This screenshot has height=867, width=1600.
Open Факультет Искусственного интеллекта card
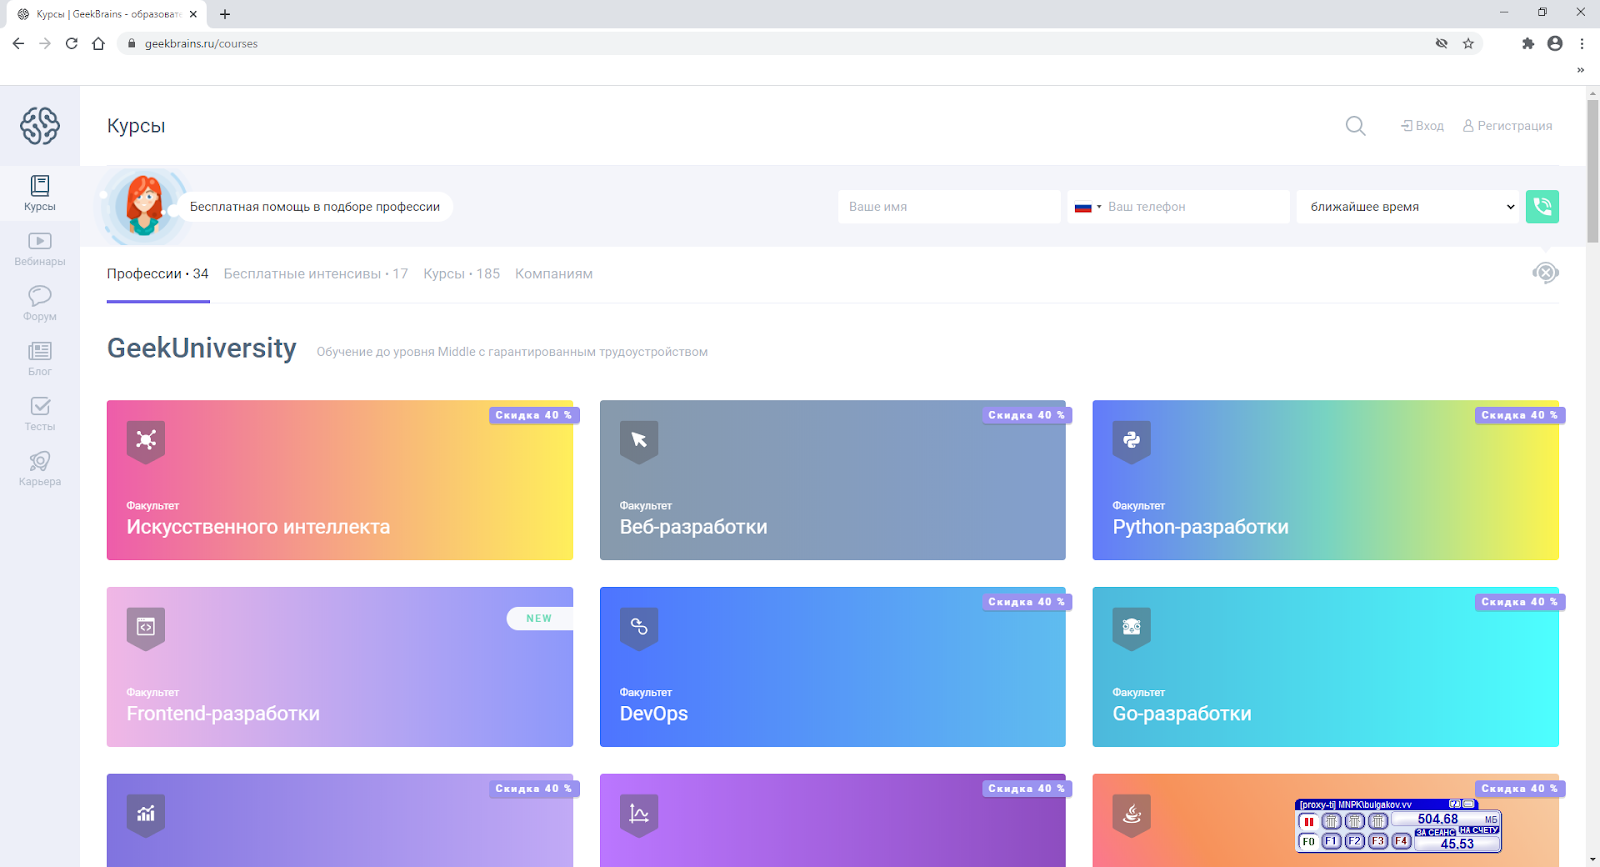click(x=340, y=480)
